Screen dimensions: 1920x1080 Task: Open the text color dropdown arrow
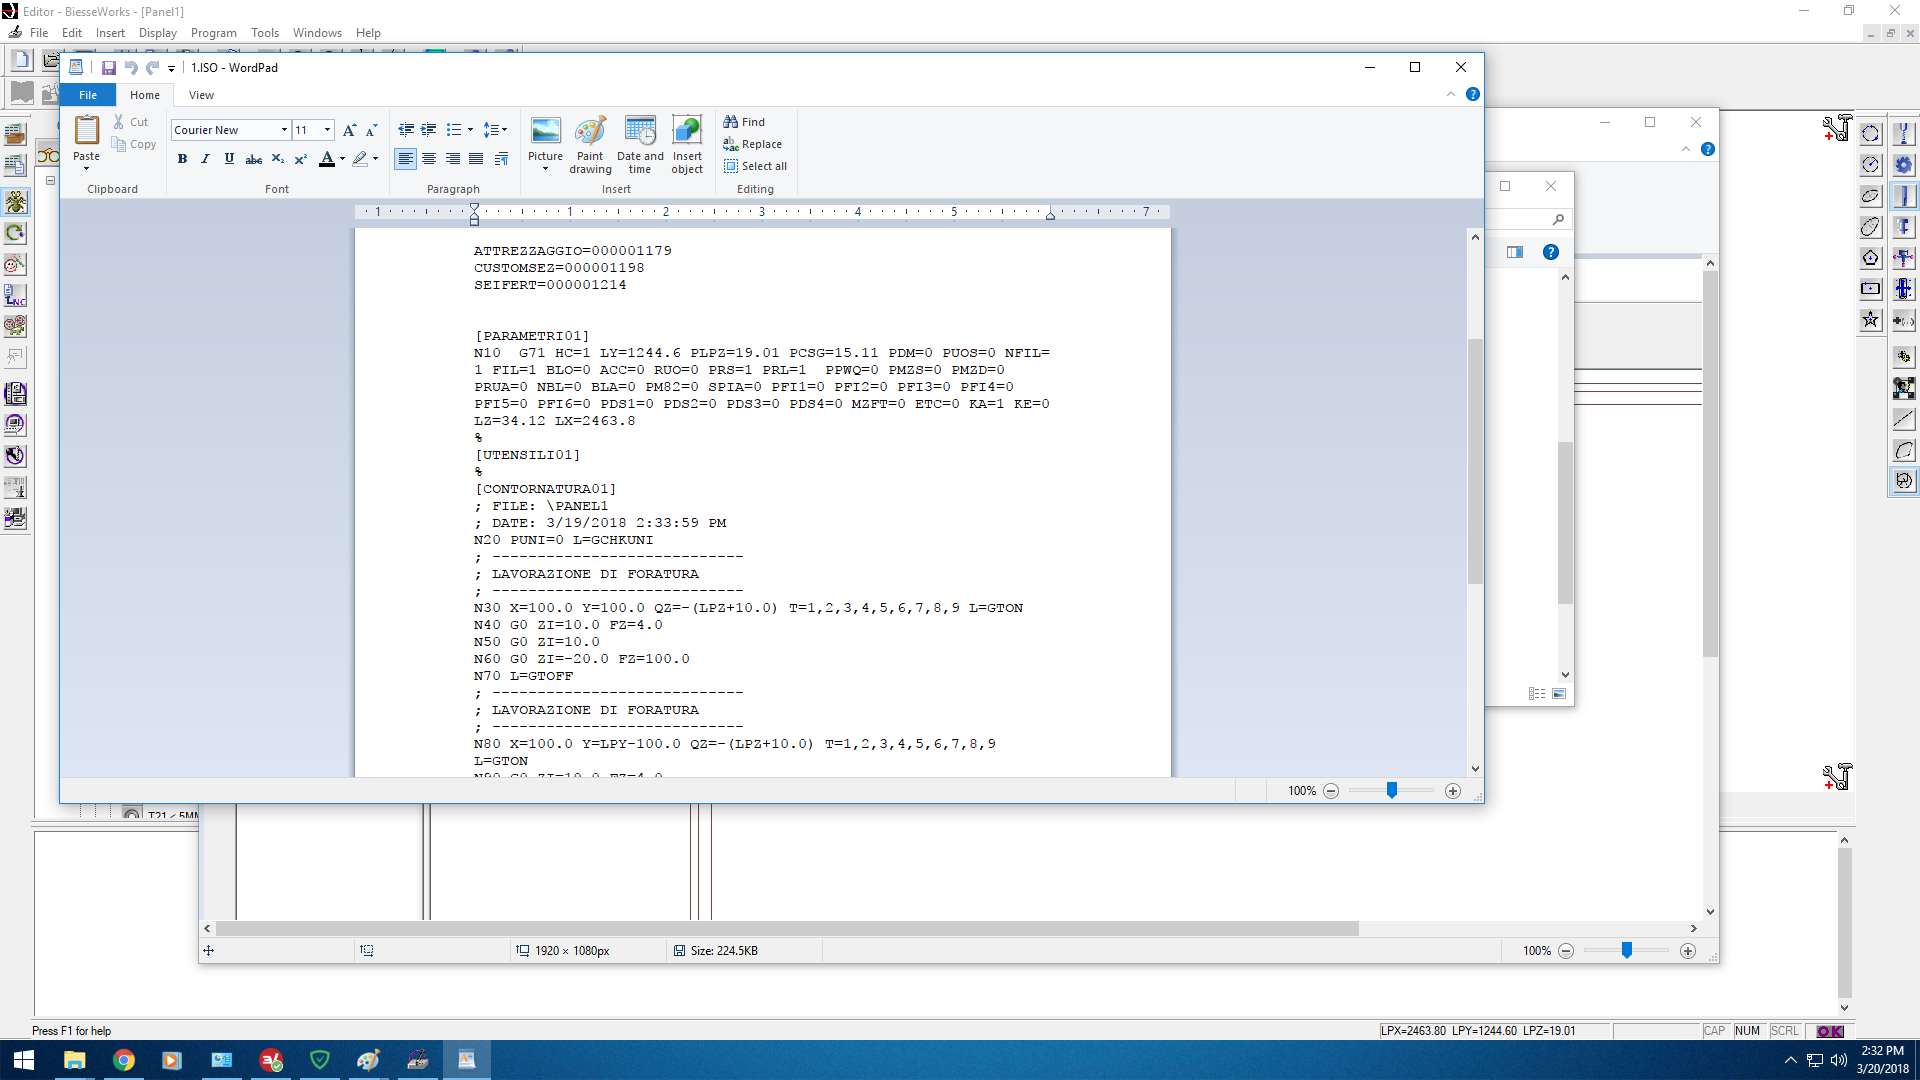pos(342,159)
